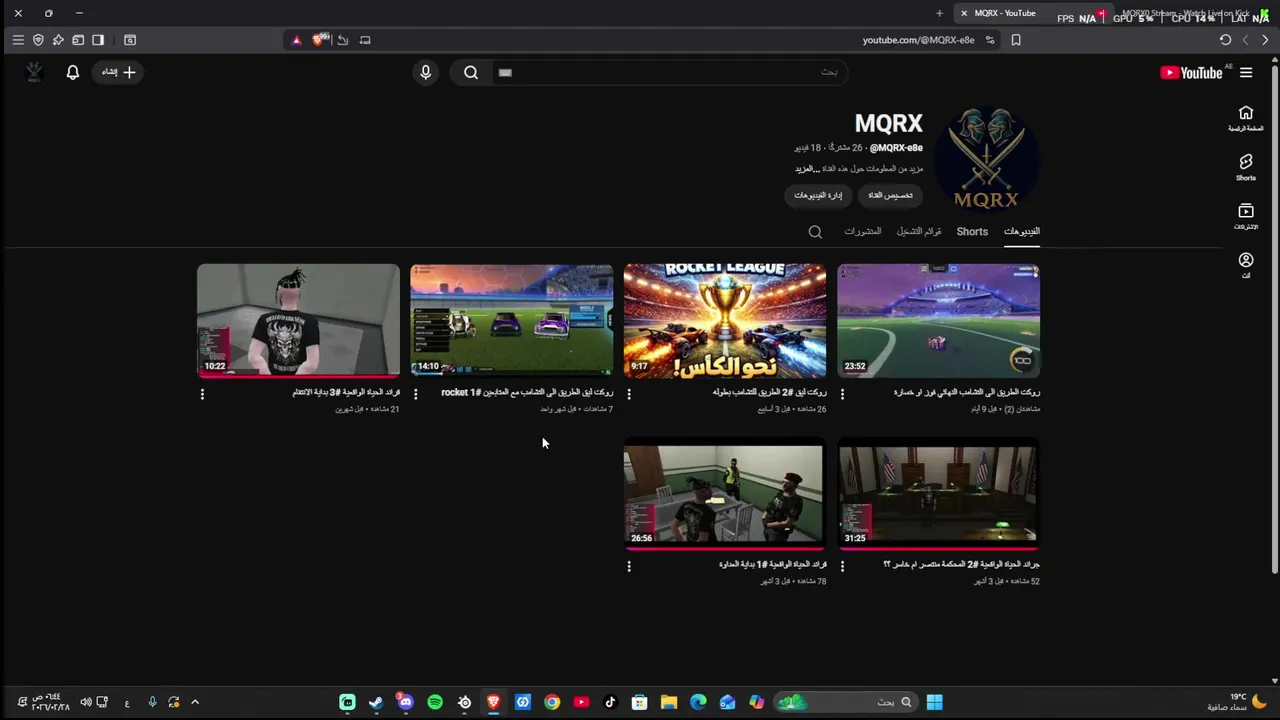Open Google Chrome from taskbar
The width and height of the screenshot is (1280, 720).
(552, 702)
